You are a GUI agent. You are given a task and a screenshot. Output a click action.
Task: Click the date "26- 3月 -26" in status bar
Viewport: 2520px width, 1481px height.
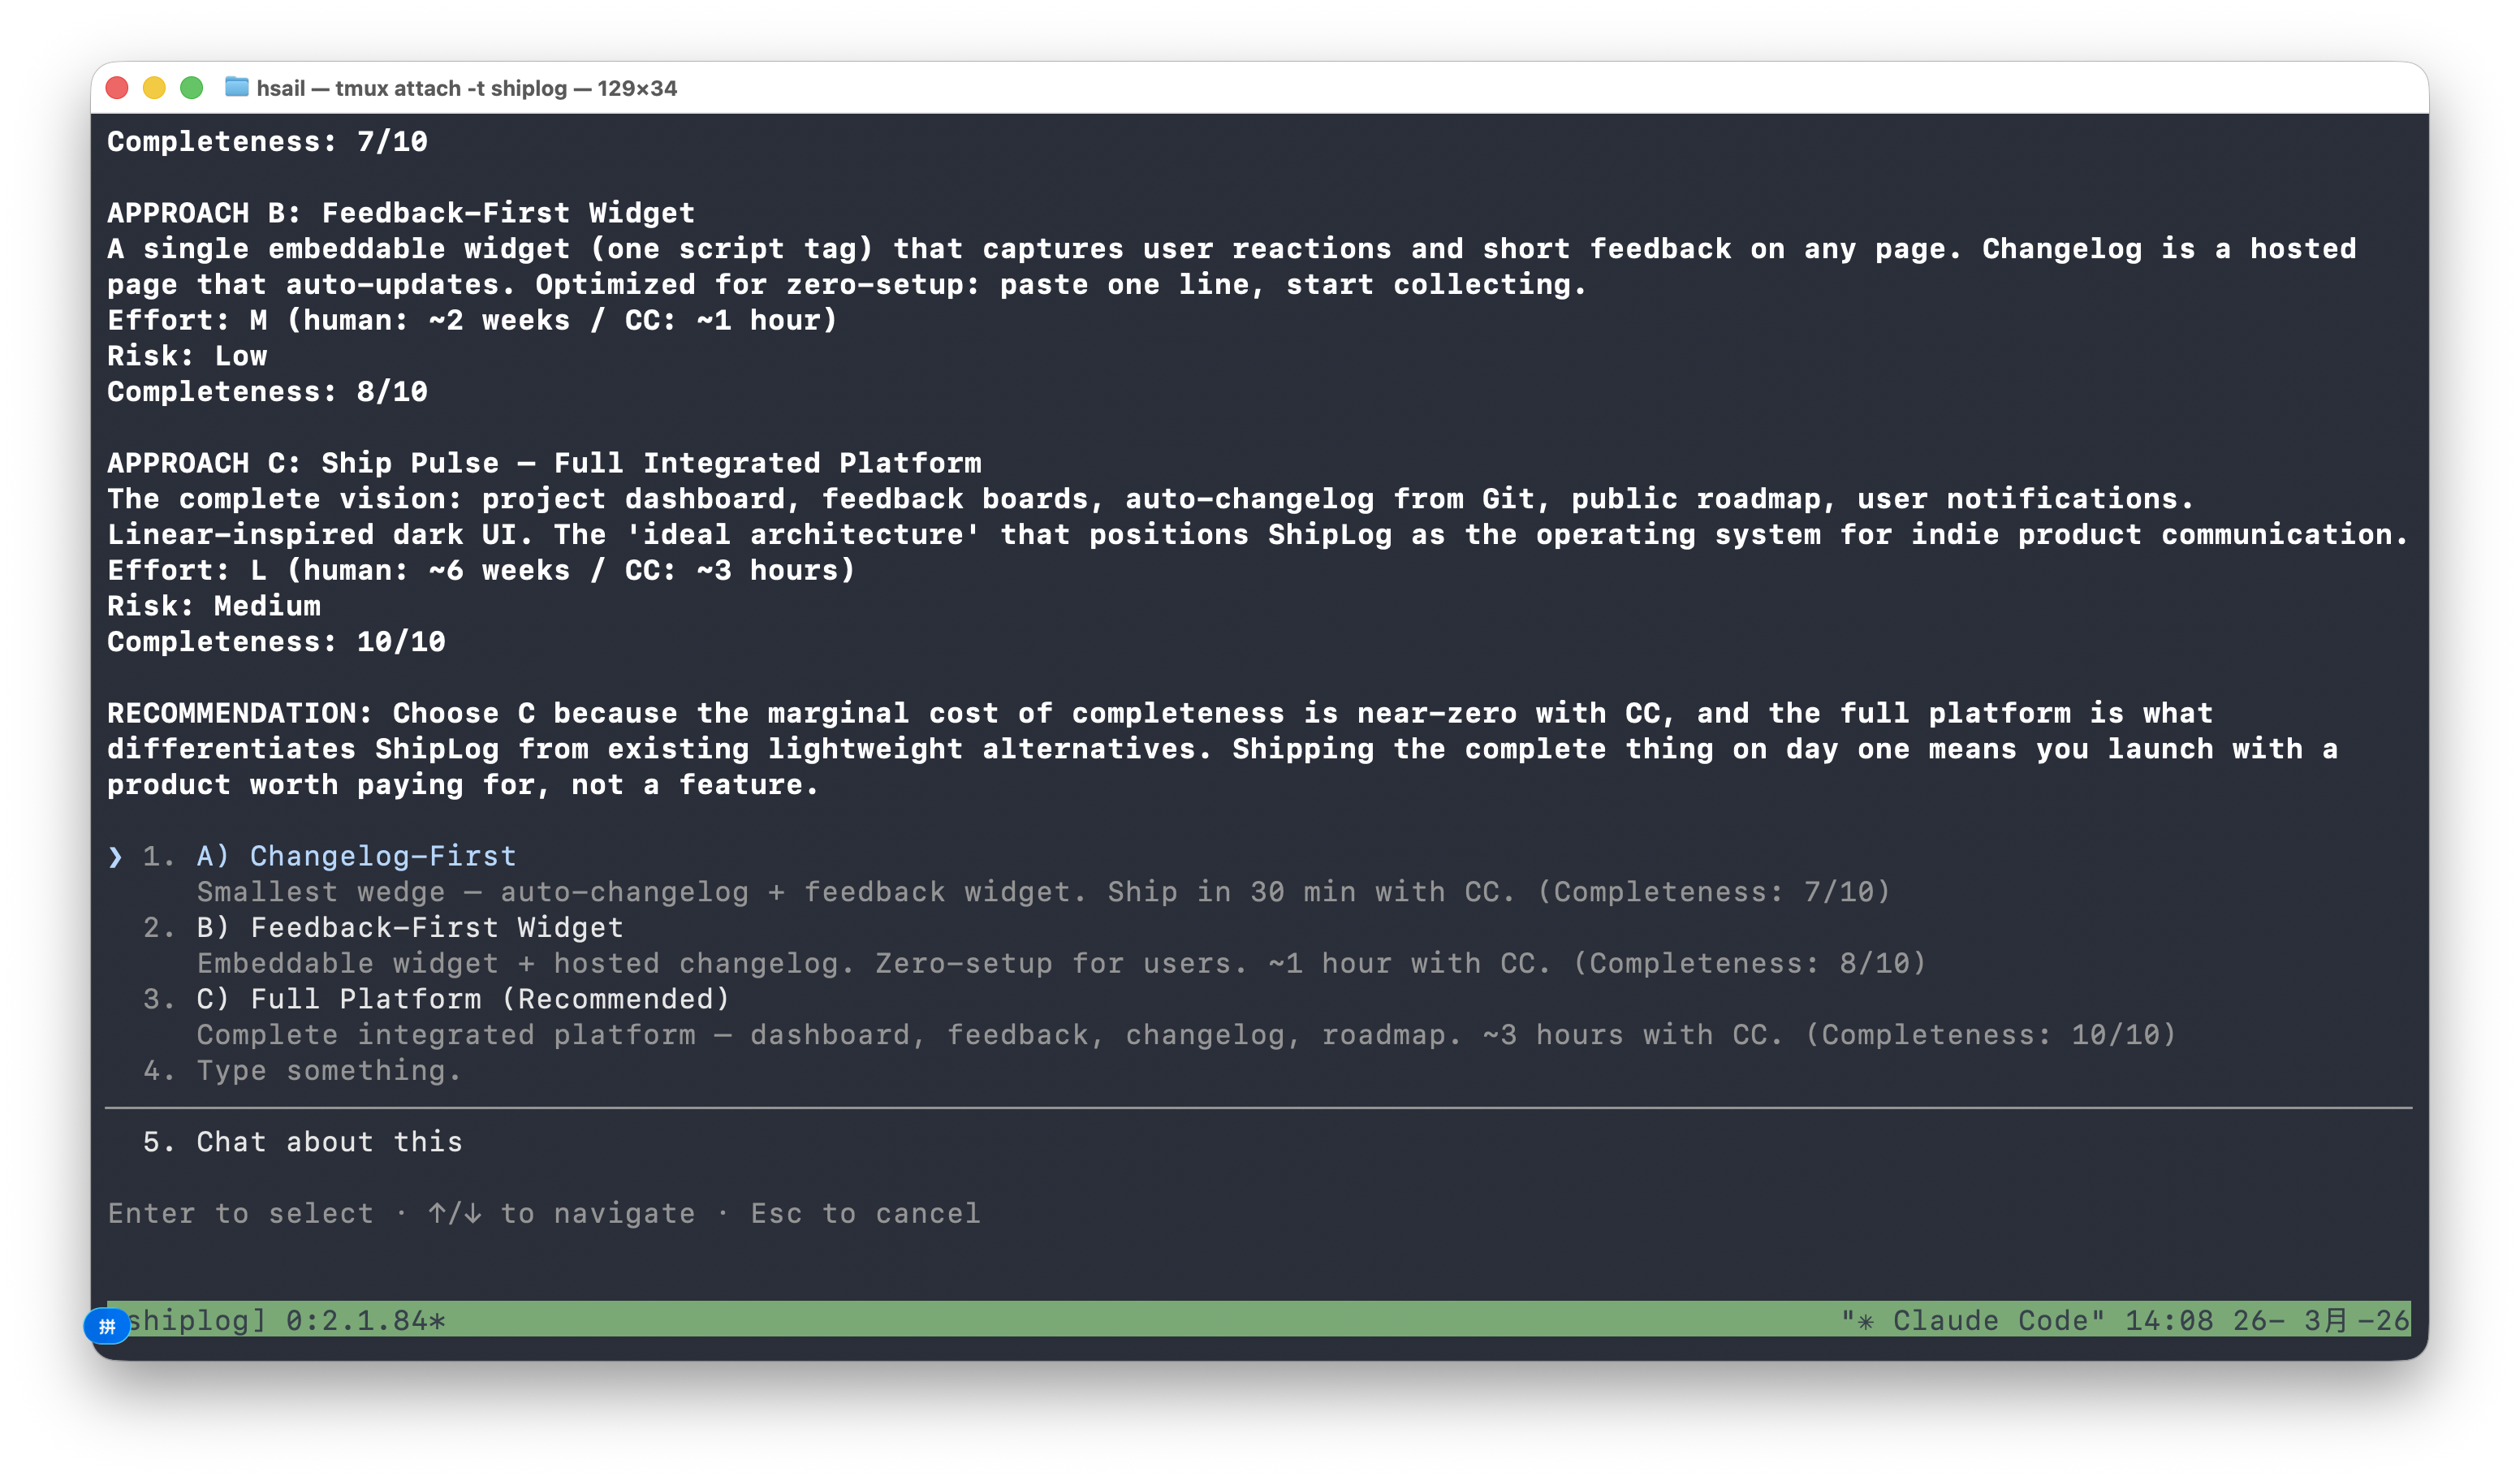tap(2321, 1320)
